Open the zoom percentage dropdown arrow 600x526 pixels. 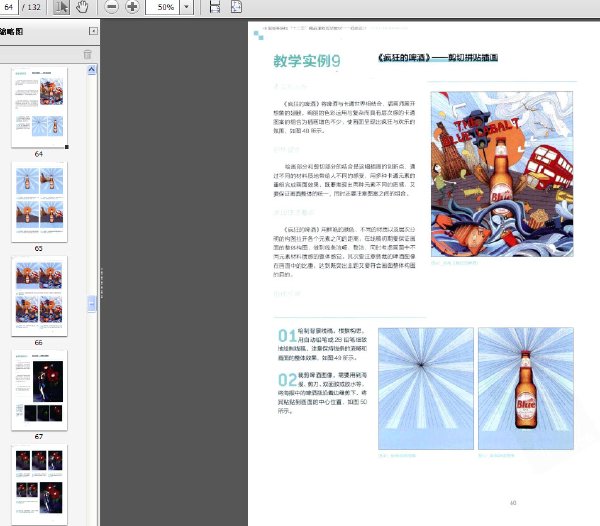(x=186, y=7)
